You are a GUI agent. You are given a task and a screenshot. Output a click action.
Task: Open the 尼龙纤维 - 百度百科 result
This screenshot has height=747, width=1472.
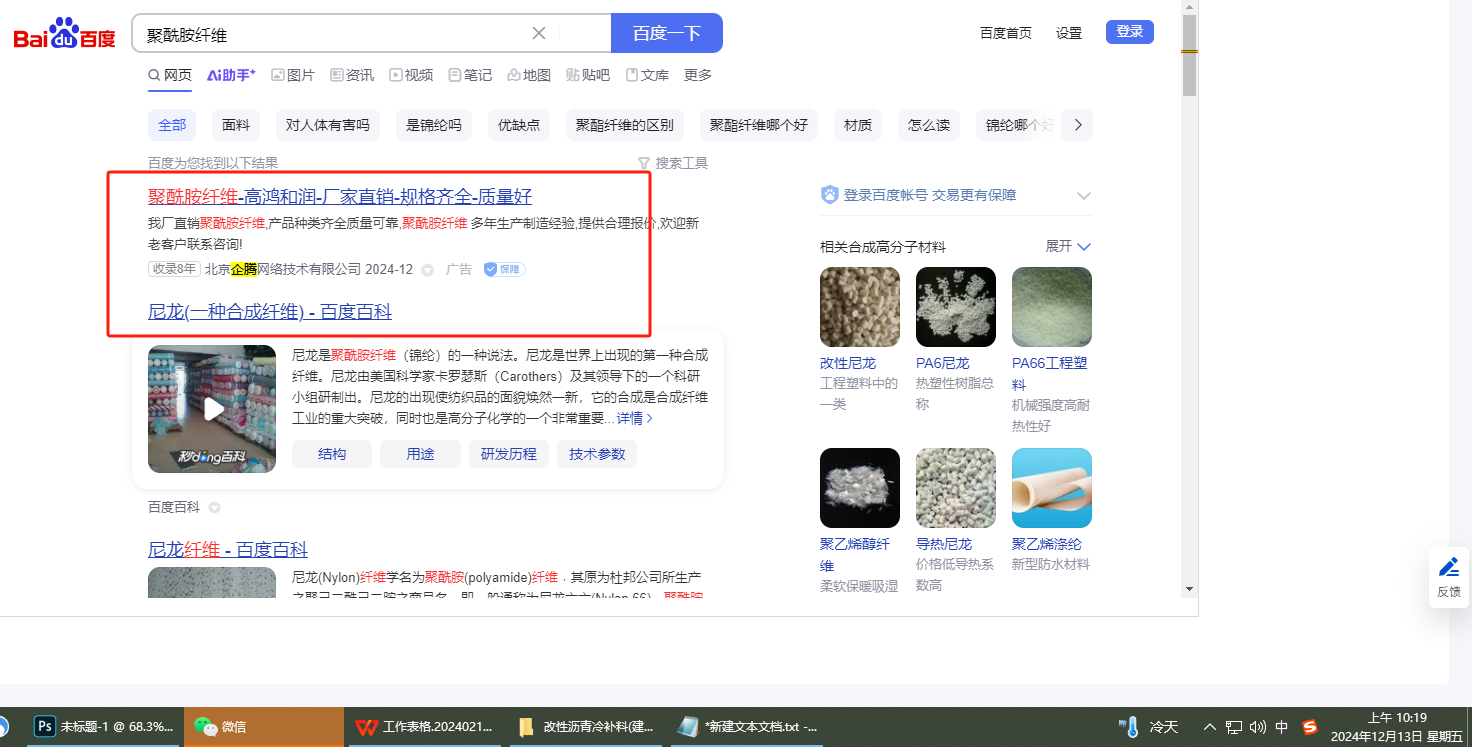(x=228, y=550)
